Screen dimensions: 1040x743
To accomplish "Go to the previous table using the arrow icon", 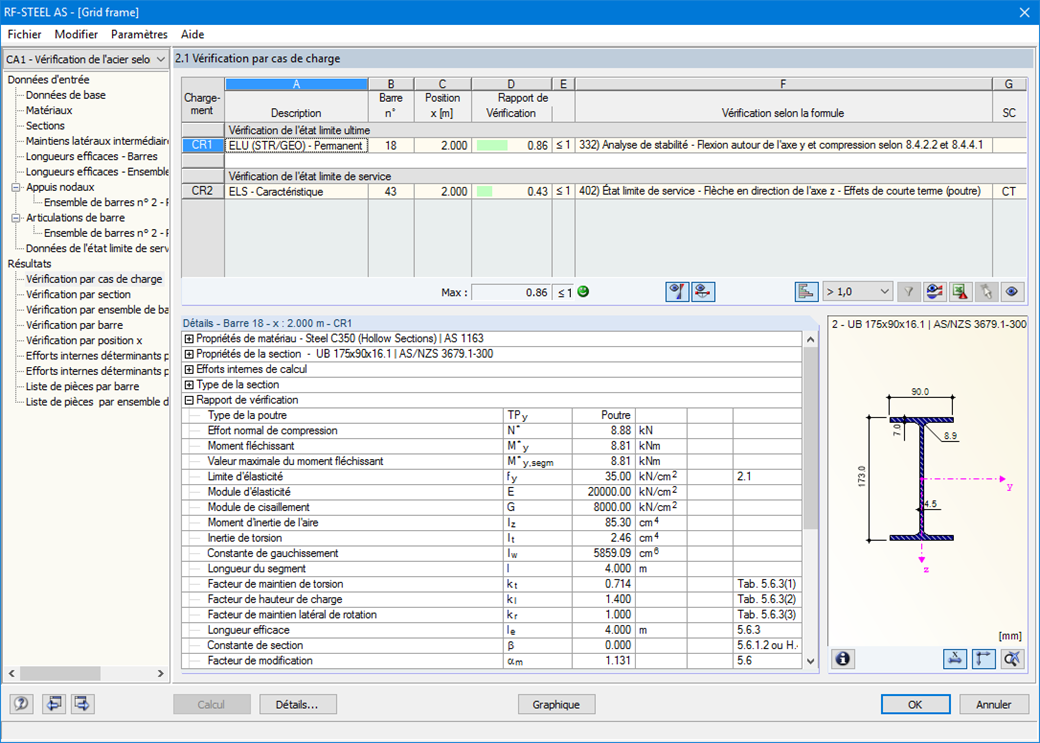I will (x=53, y=704).
